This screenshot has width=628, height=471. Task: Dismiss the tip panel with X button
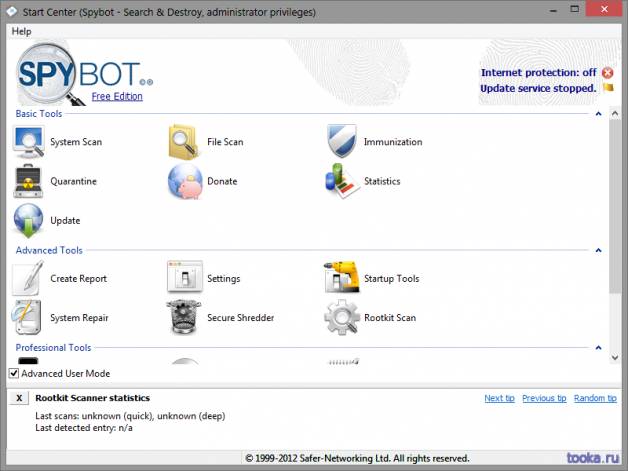tap(19, 398)
